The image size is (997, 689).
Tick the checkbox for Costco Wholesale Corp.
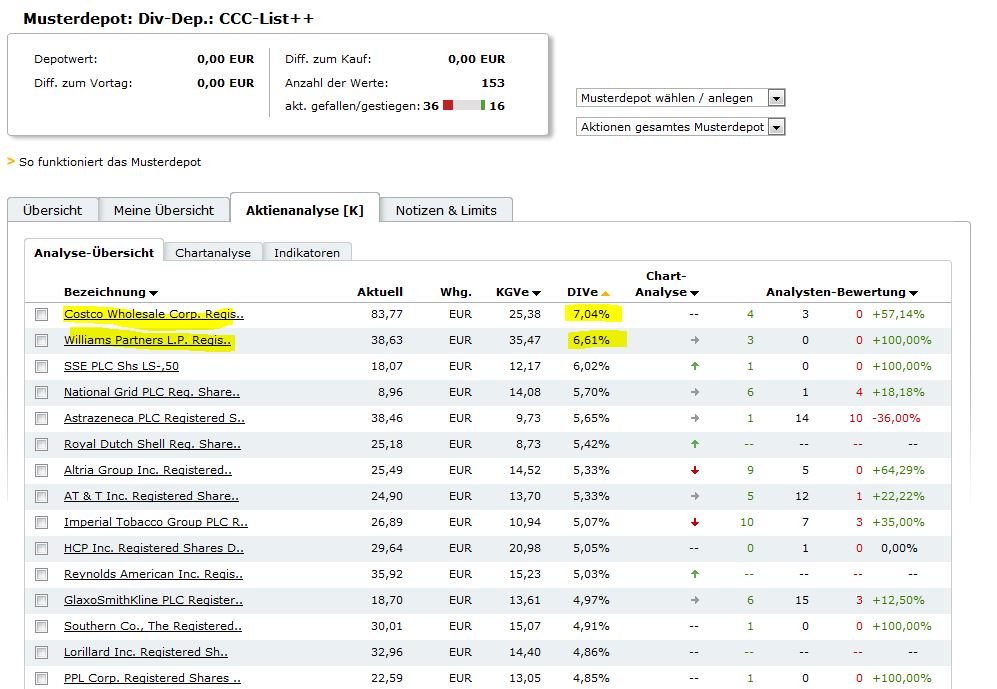pyautogui.click(x=41, y=314)
